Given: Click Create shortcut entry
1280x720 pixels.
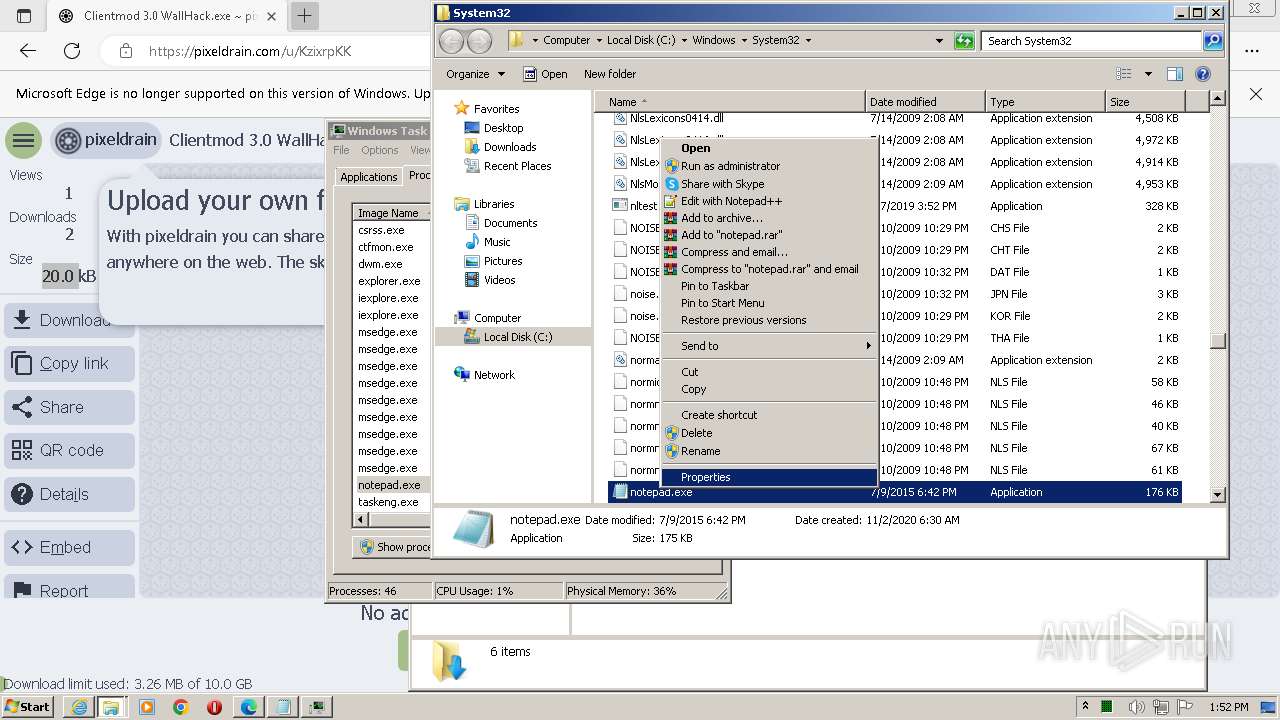Looking at the screenshot, I should (x=719, y=415).
